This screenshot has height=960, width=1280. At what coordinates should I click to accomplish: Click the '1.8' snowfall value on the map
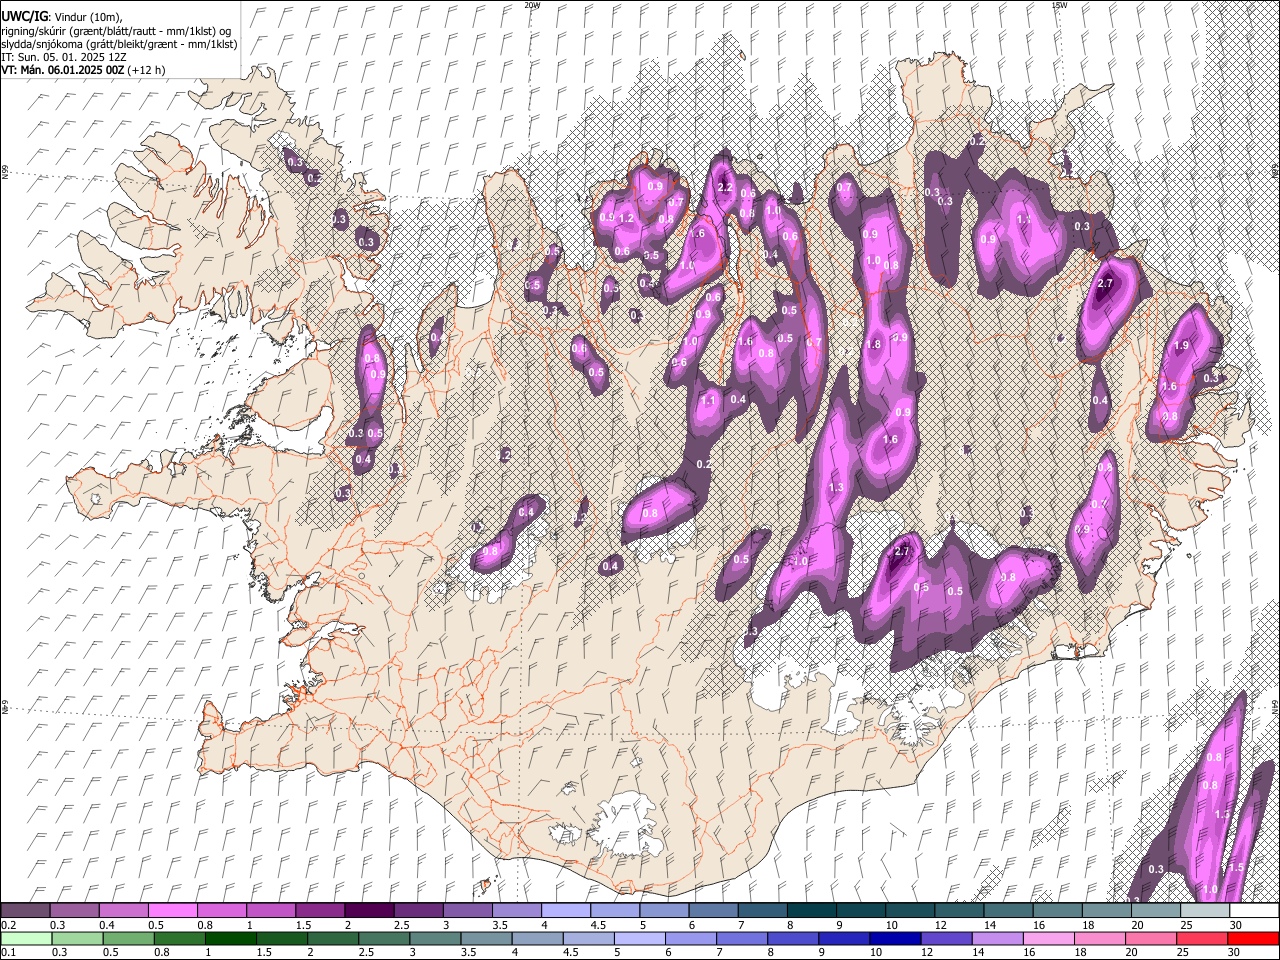point(873,344)
